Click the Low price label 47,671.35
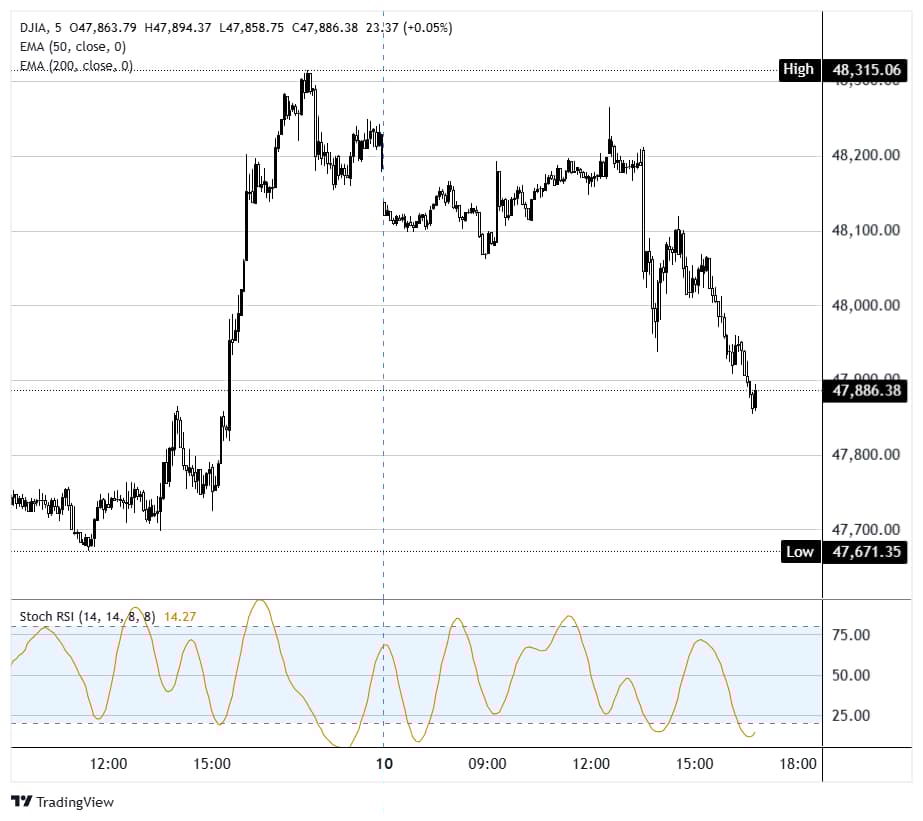 [x=865, y=551]
